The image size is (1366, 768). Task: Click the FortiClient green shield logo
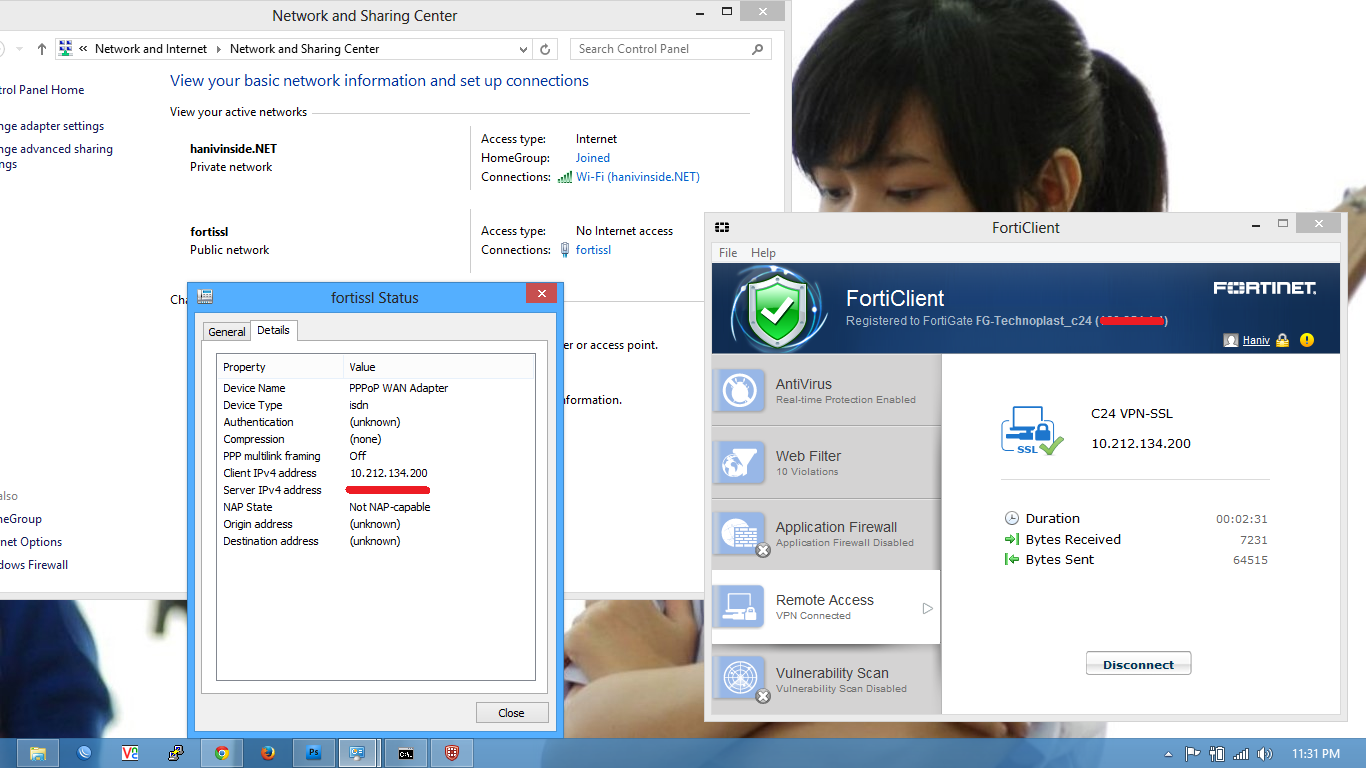coord(777,310)
